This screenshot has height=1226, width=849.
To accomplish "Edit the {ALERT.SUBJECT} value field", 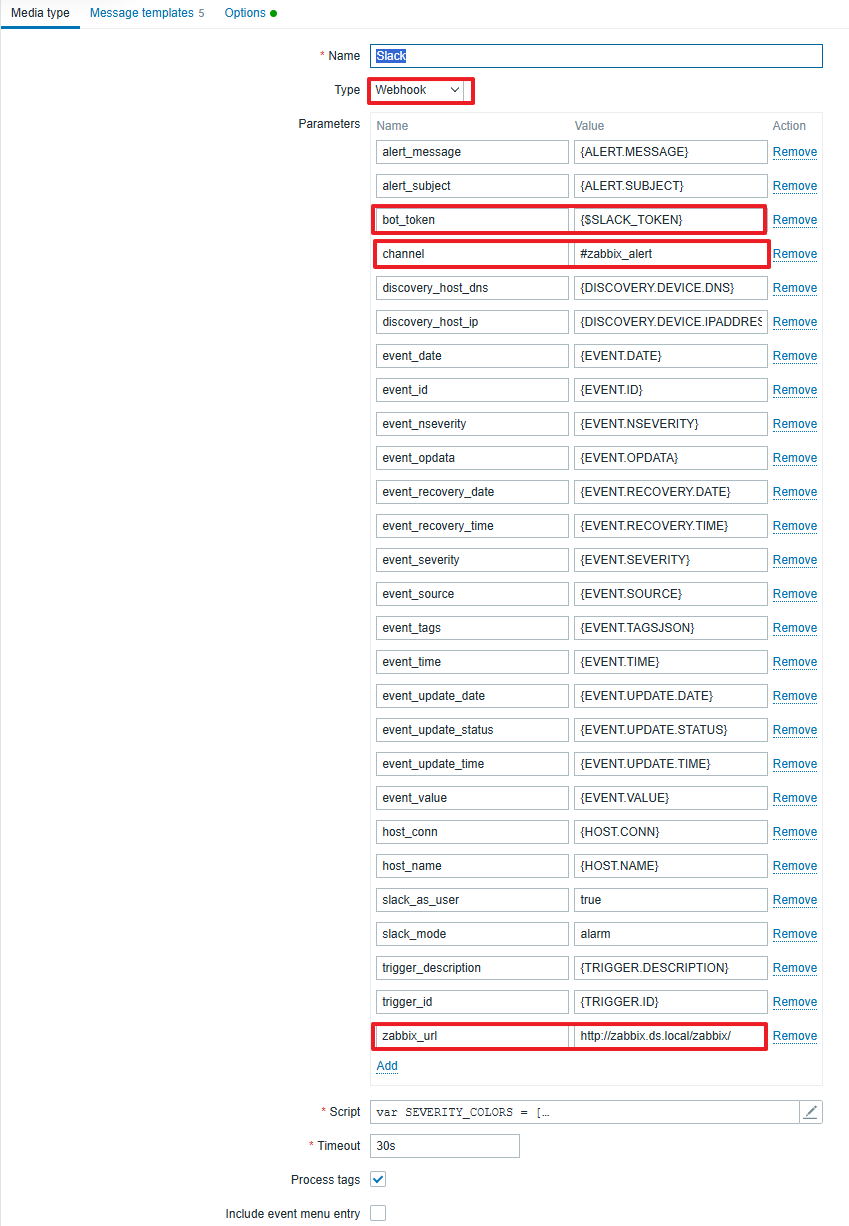I will [x=671, y=186].
